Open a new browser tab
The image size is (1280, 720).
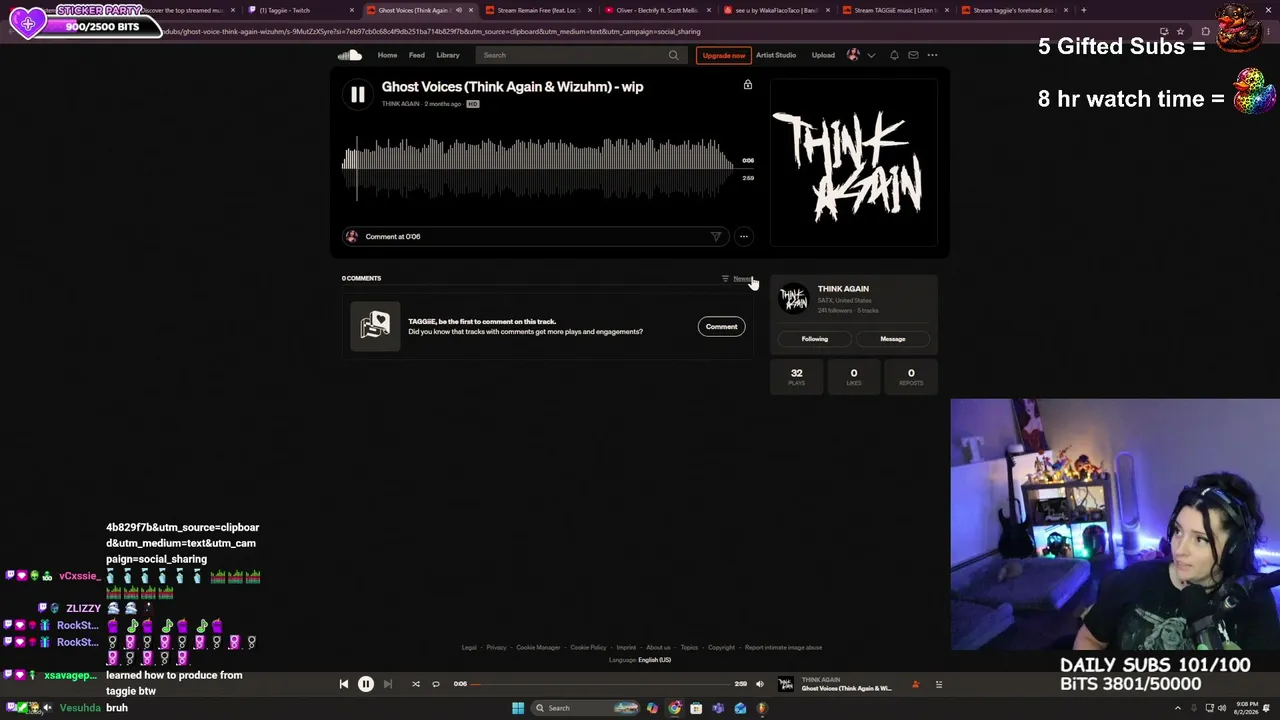point(1083,10)
